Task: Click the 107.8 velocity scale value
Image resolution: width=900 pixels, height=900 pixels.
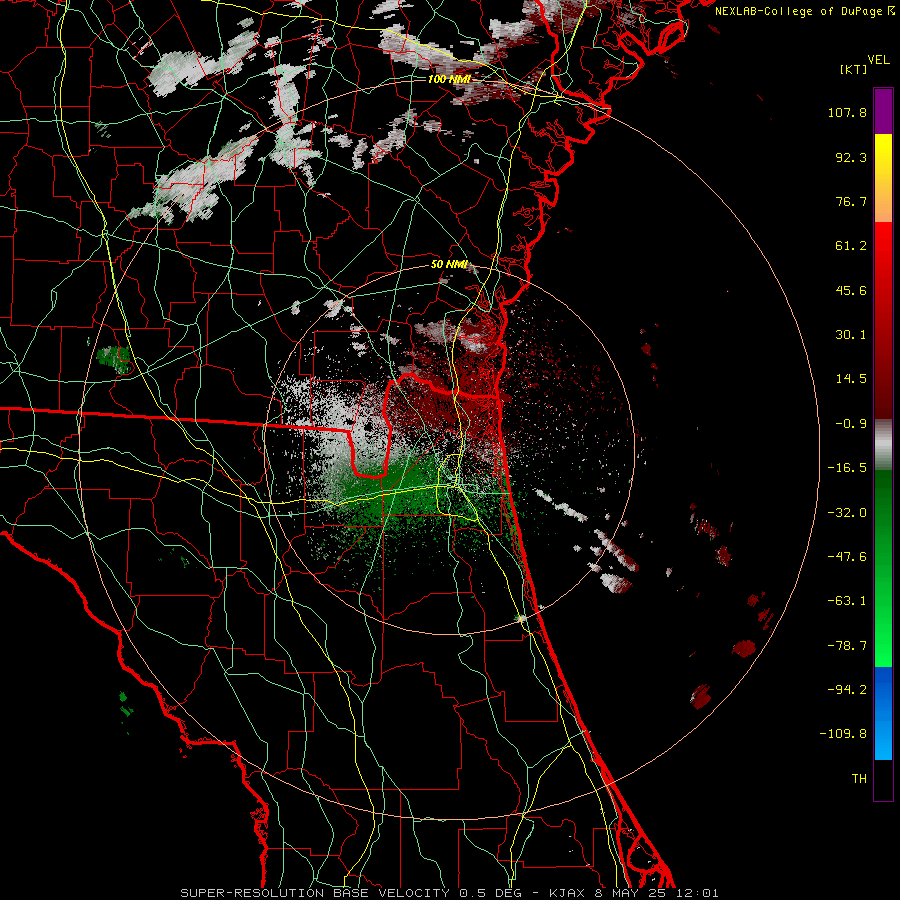Action: [x=847, y=112]
